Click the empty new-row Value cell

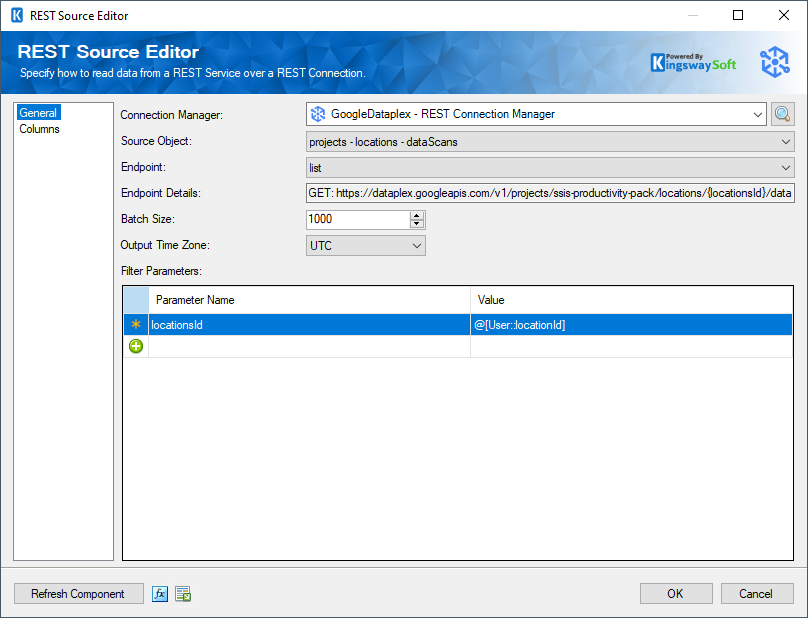coord(631,346)
